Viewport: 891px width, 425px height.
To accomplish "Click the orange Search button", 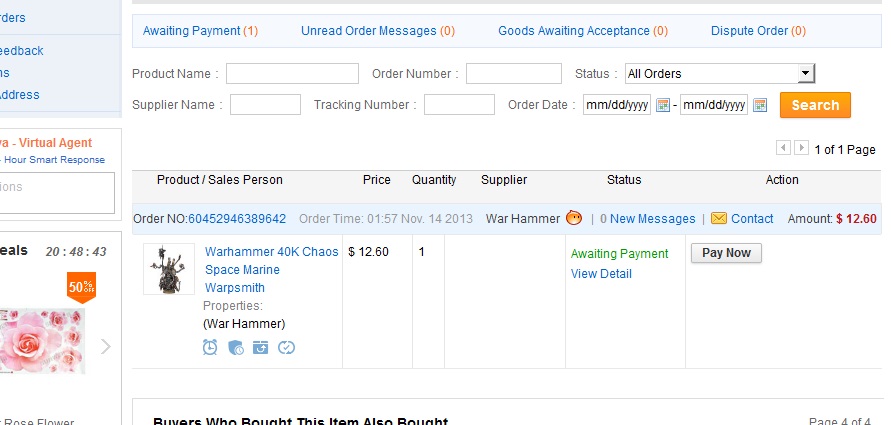I will tap(815, 105).
